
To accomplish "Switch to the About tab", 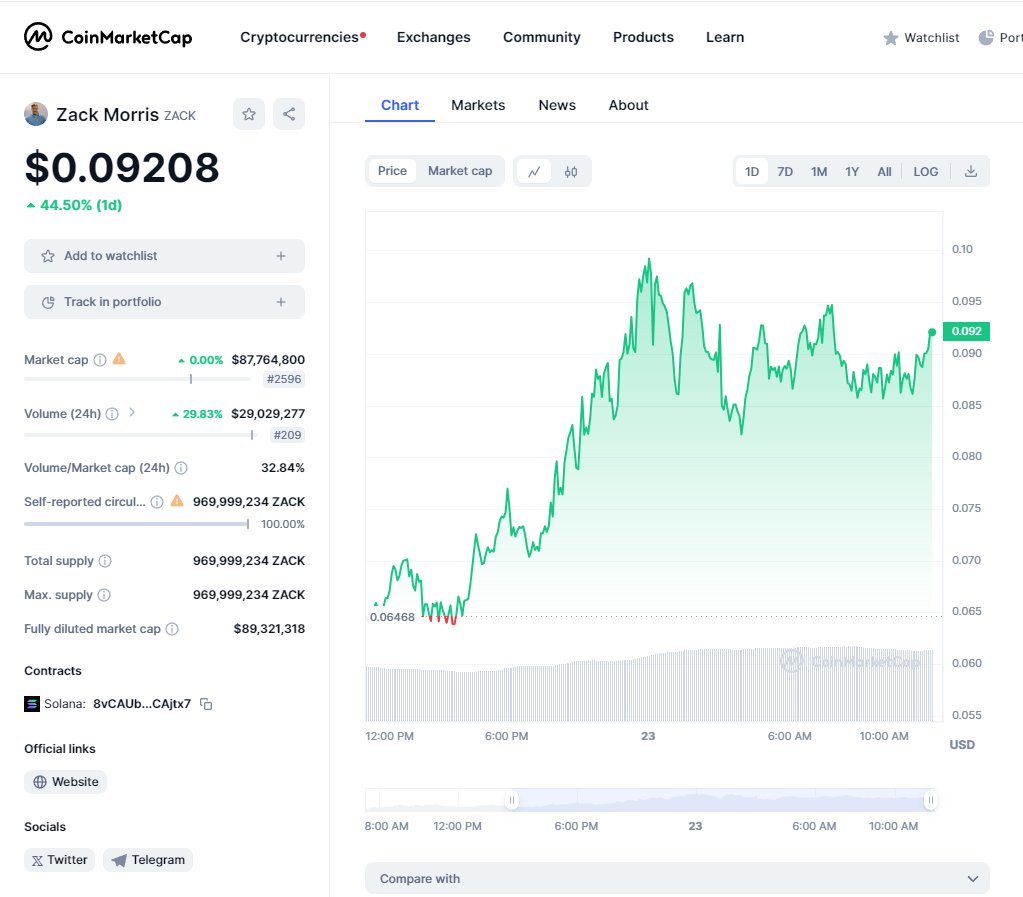I will (628, 105).
